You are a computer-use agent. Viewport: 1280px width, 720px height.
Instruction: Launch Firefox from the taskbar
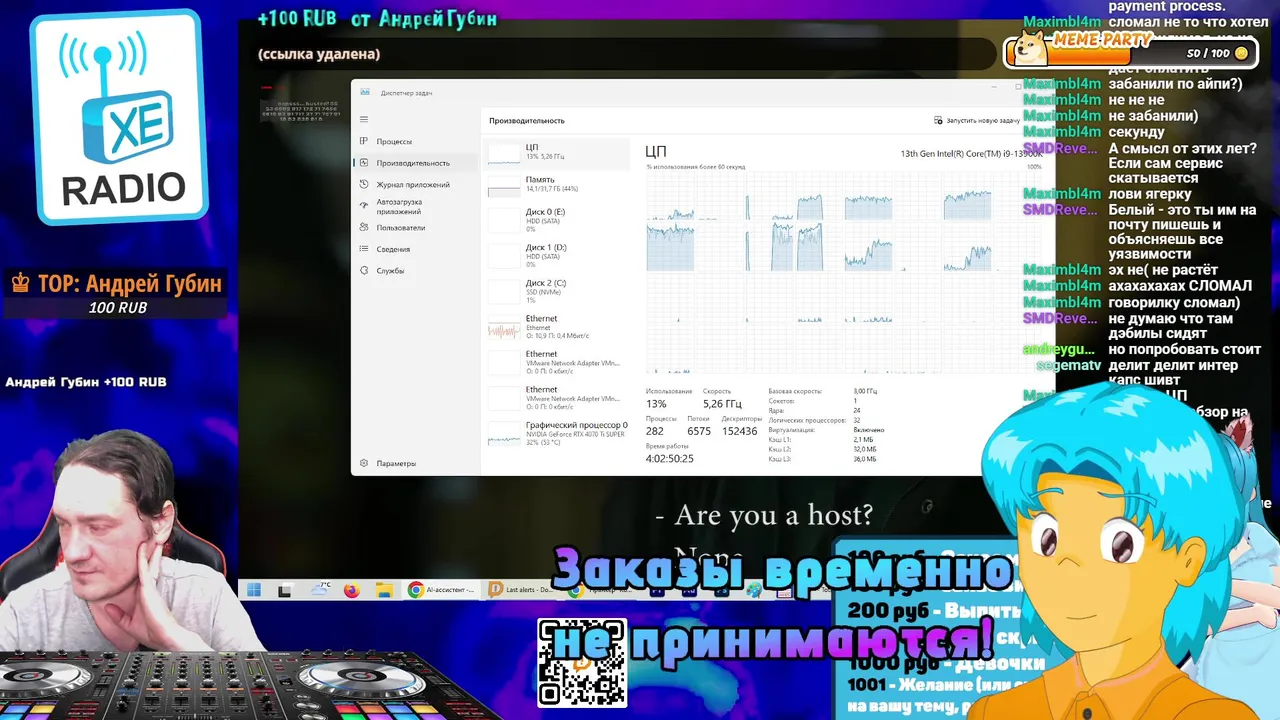pos(351,590)
